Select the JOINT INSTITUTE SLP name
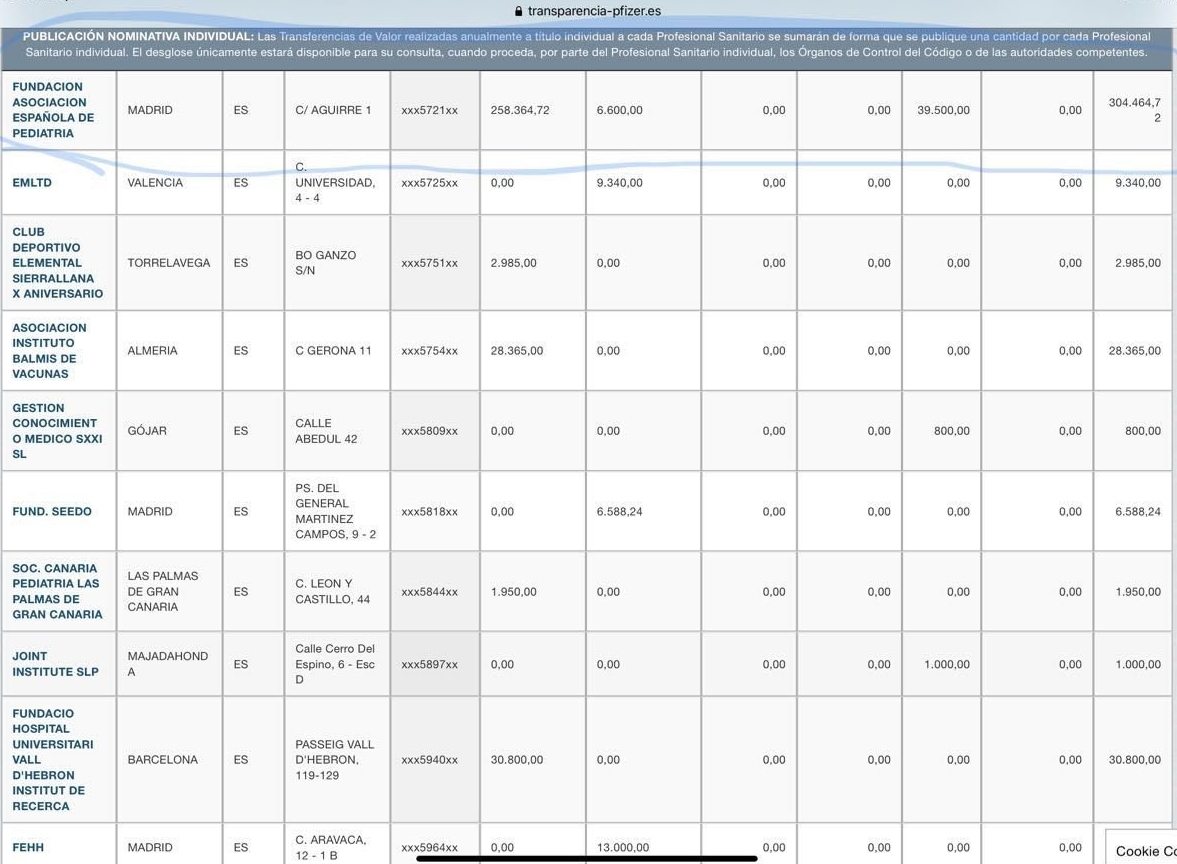1177x864 pixels. coord(56,664)
